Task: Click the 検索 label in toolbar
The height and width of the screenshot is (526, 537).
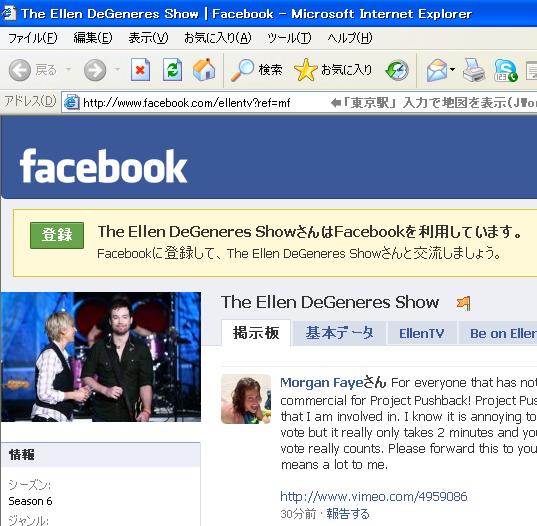Action: [x=270, y=70]
